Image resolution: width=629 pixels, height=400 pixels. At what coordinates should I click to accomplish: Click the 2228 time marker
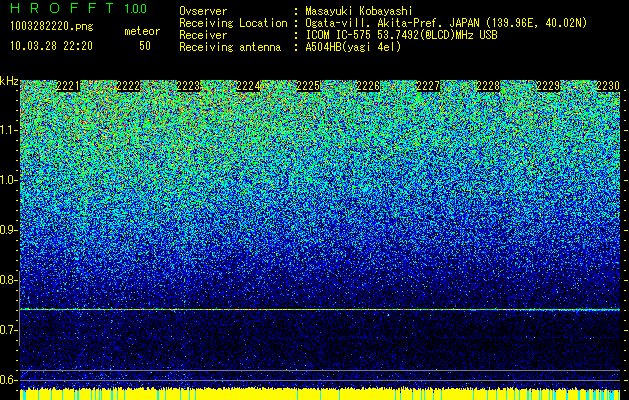[x=488, y=86]
